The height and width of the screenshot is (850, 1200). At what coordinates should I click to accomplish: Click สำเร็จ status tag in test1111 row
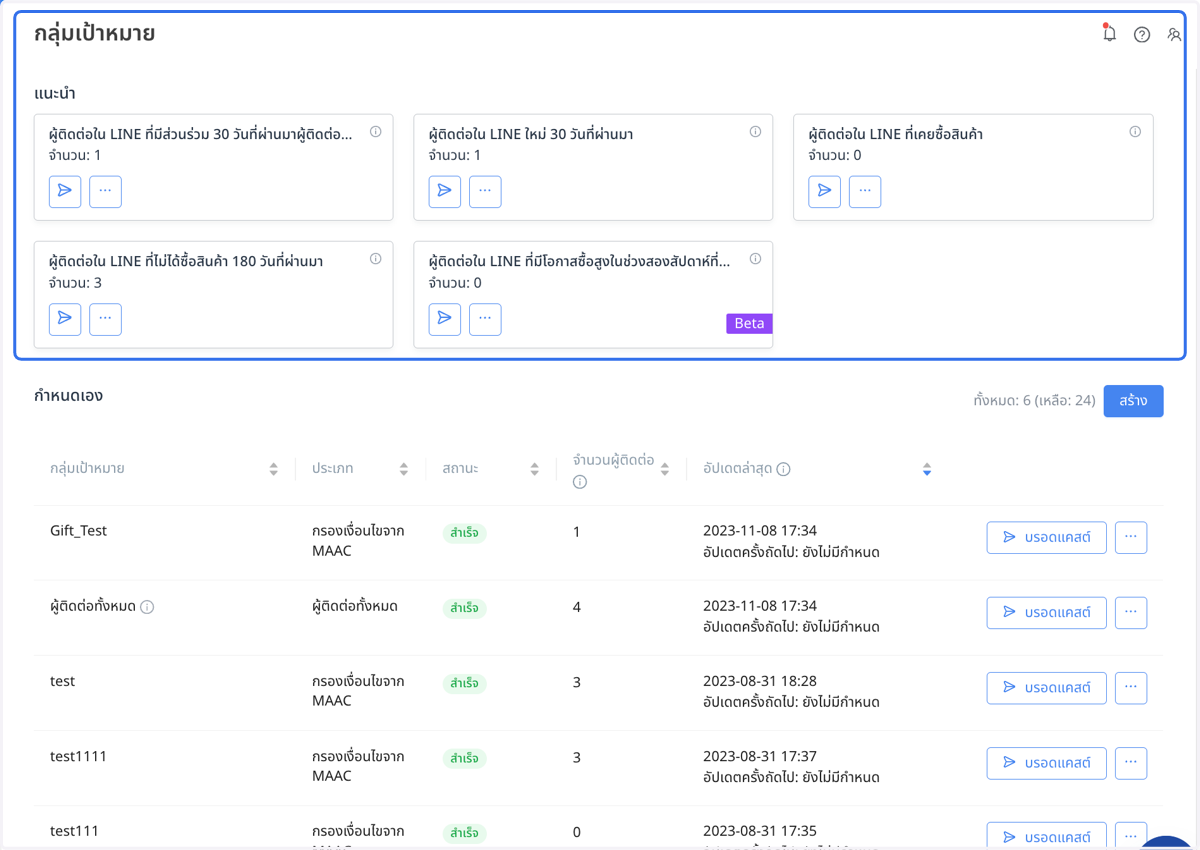[464, 758]
